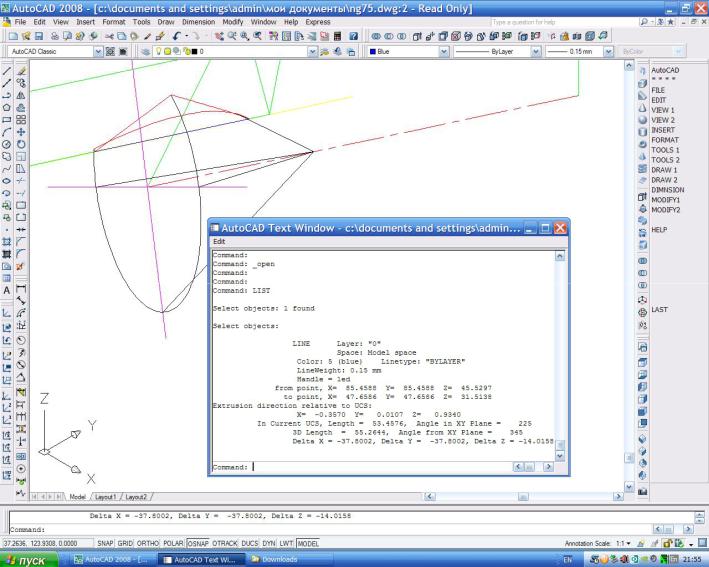Select the Line draw tool

6,71
